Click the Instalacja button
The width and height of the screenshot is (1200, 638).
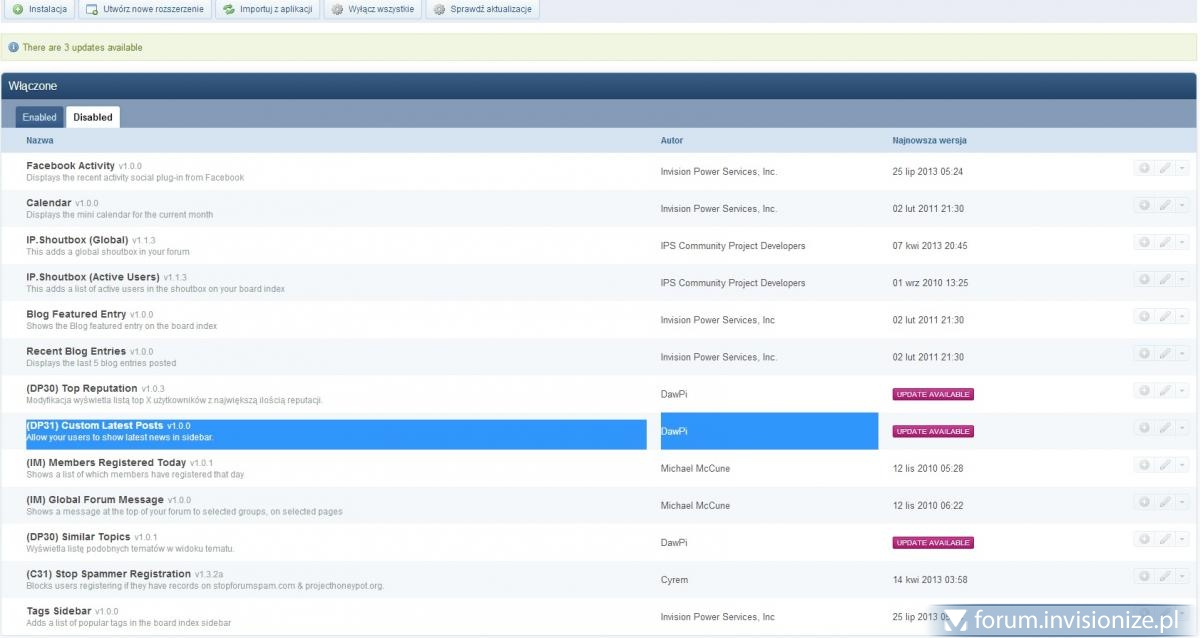tap(40, 10)
